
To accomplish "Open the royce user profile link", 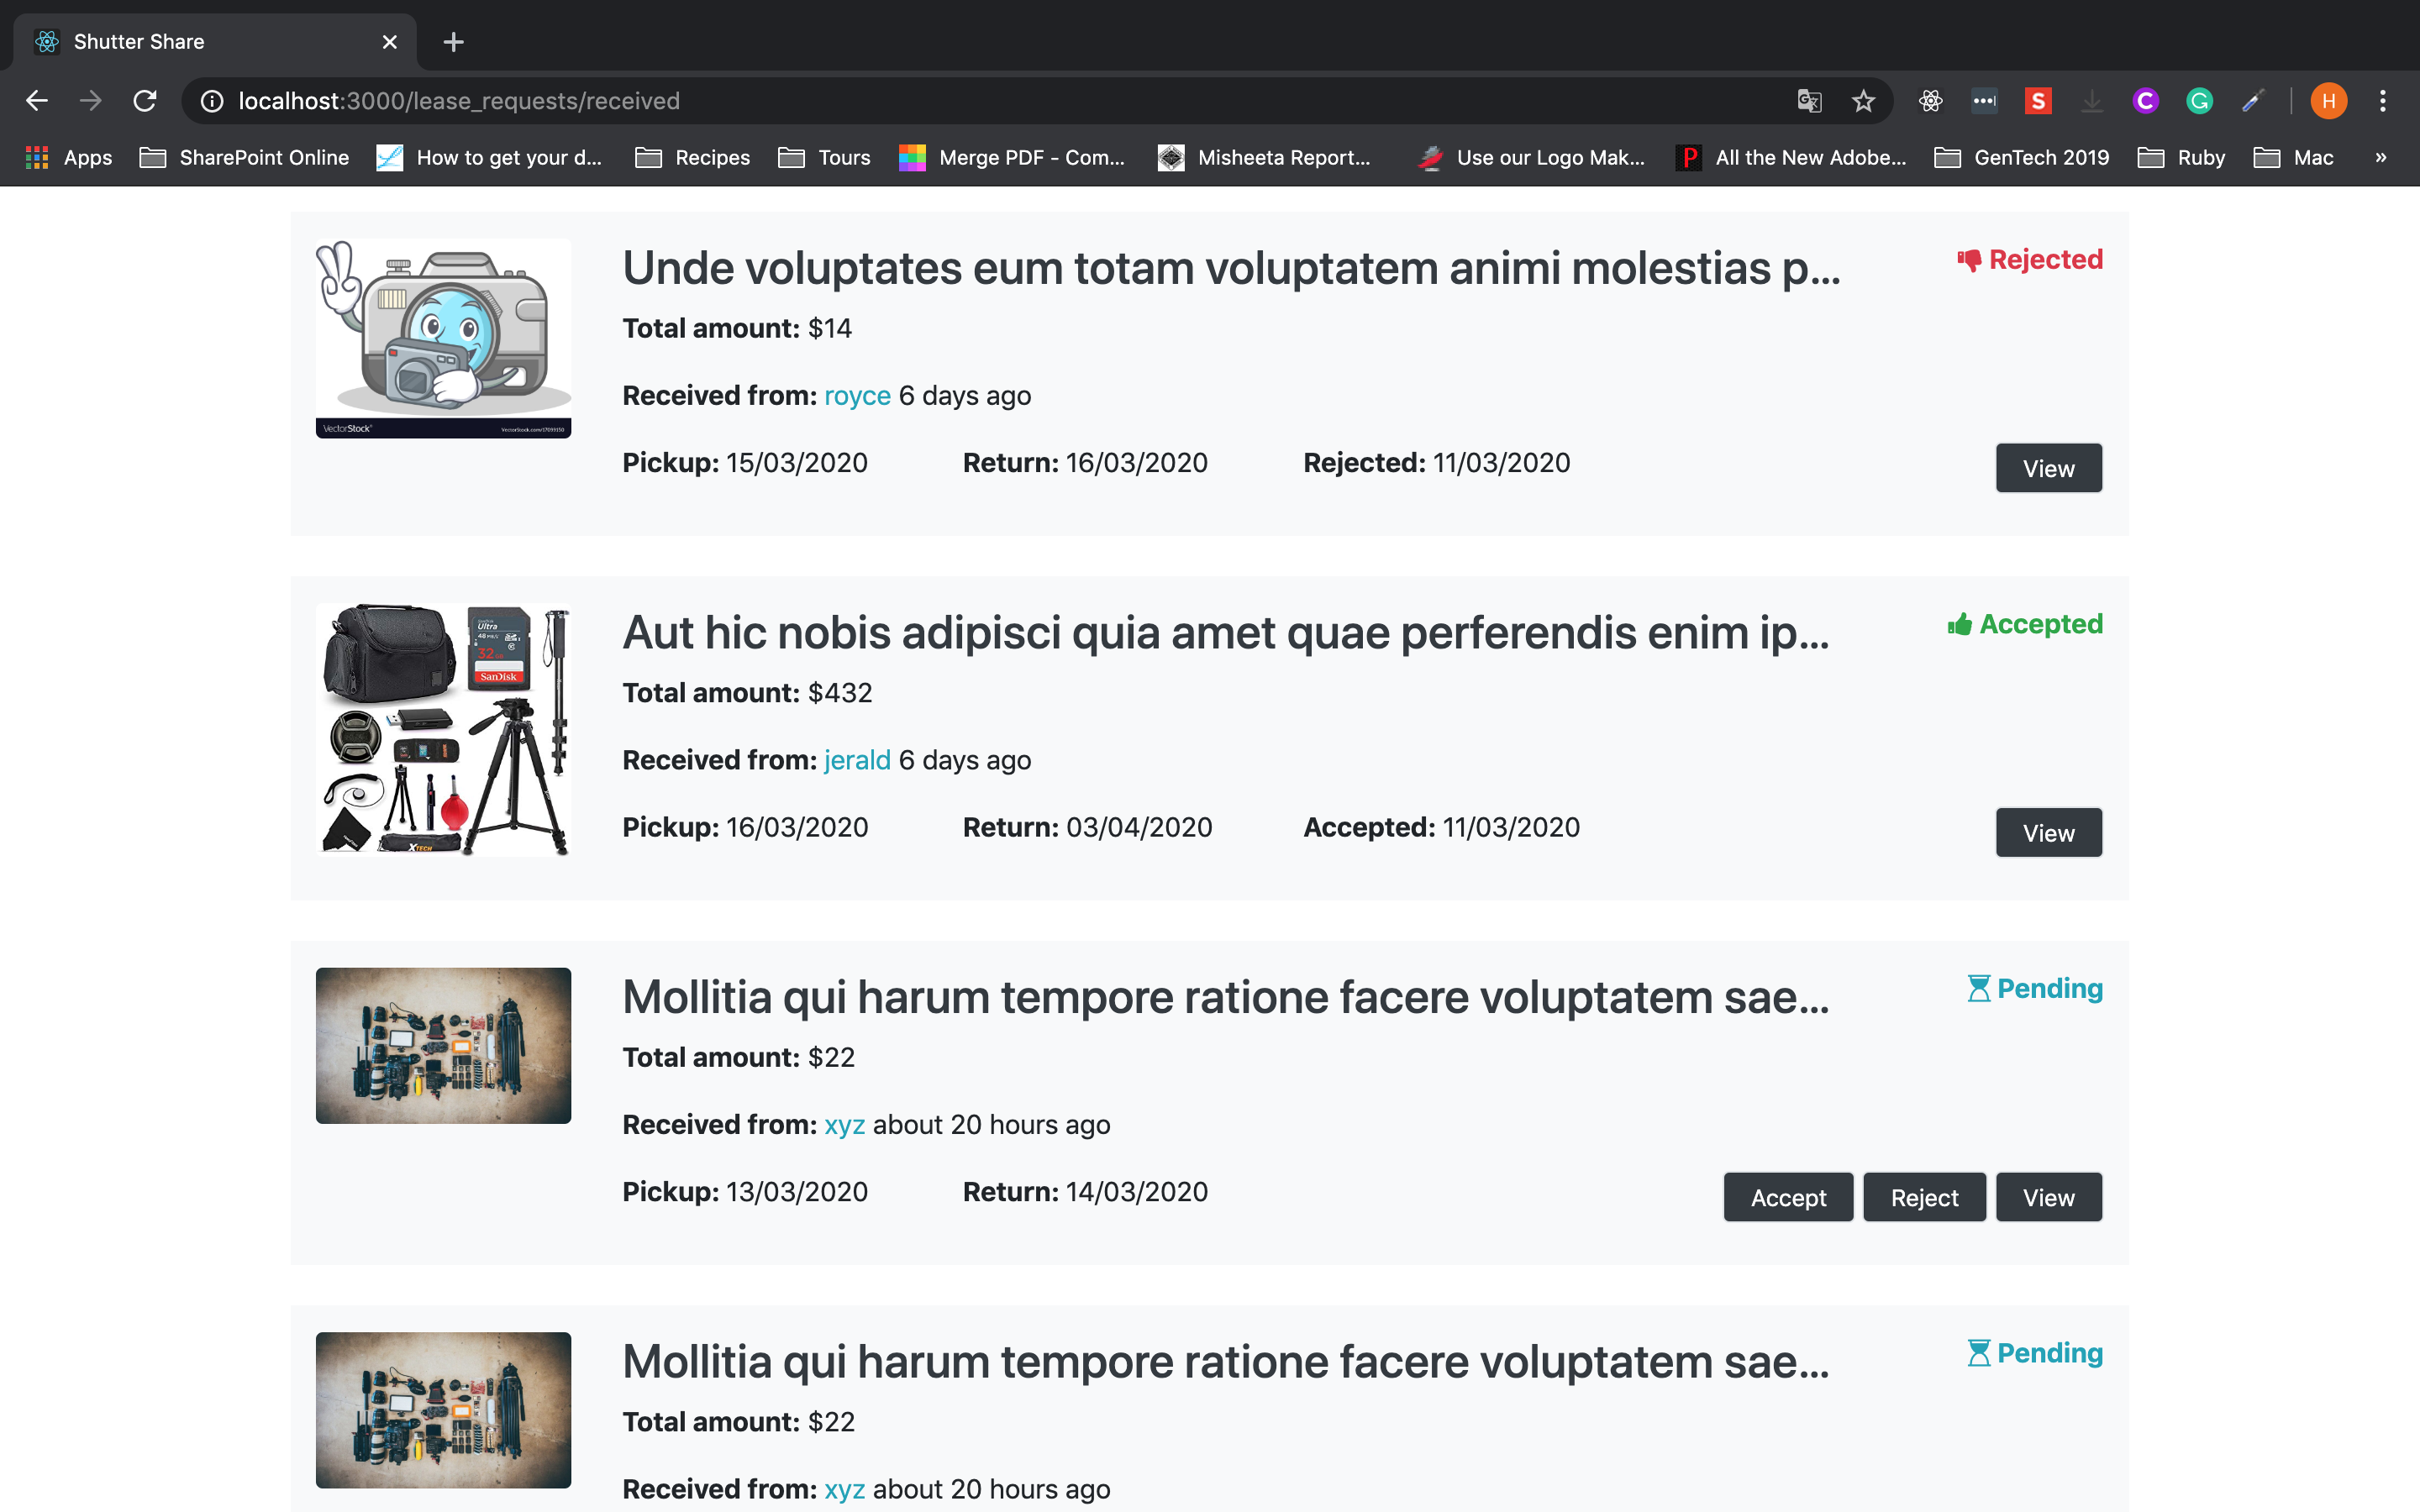I will point(857,396).
